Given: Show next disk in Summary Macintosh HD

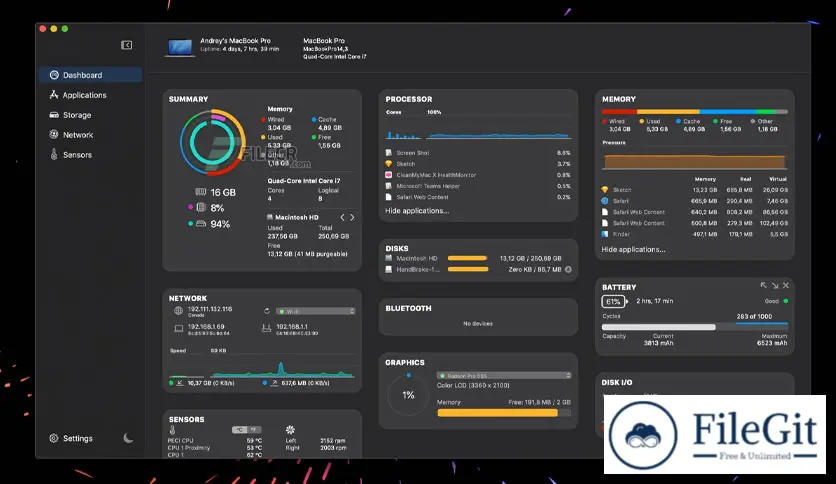Looking at the screenshot, I should [x=352, y=217].
